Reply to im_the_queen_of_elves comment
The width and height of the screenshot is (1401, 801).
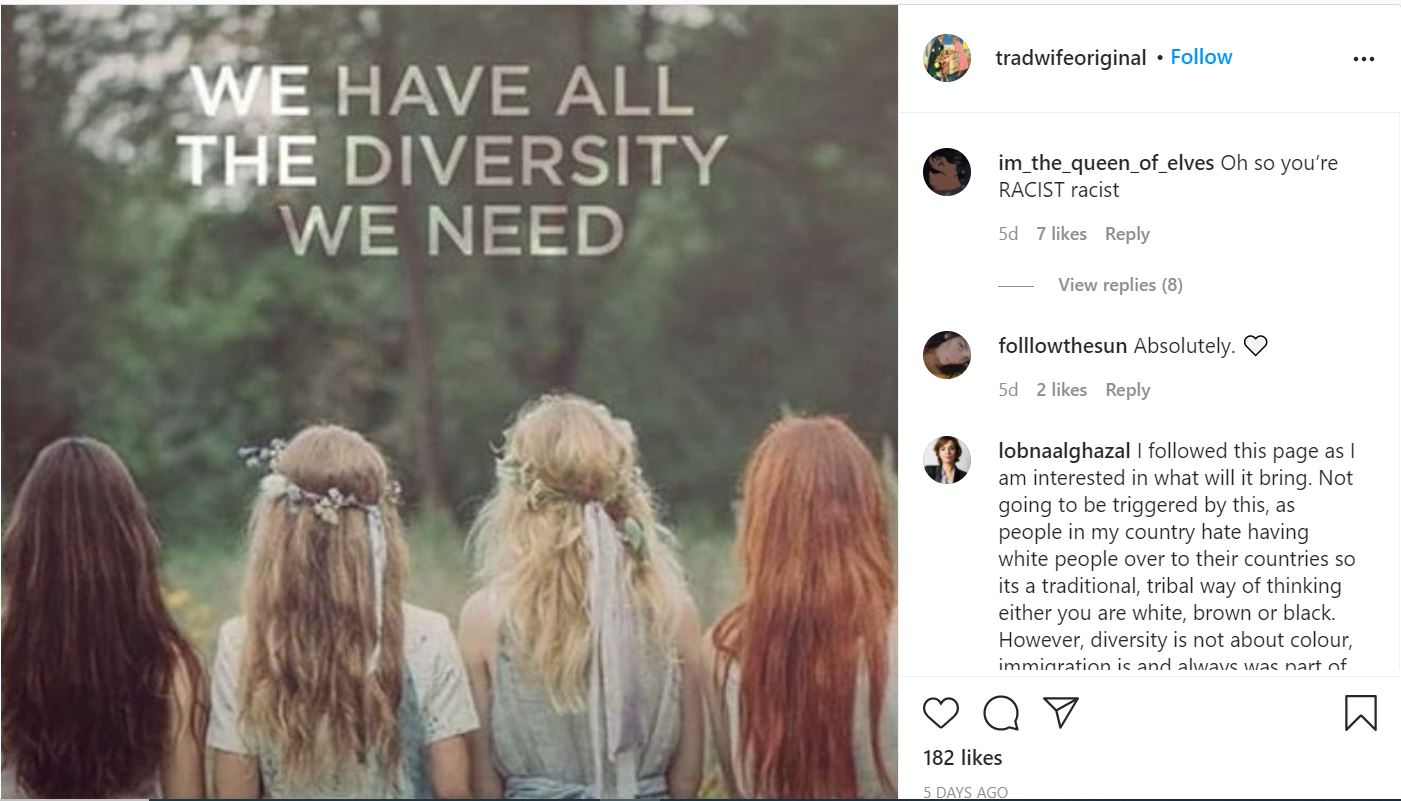pos(1127,234)
